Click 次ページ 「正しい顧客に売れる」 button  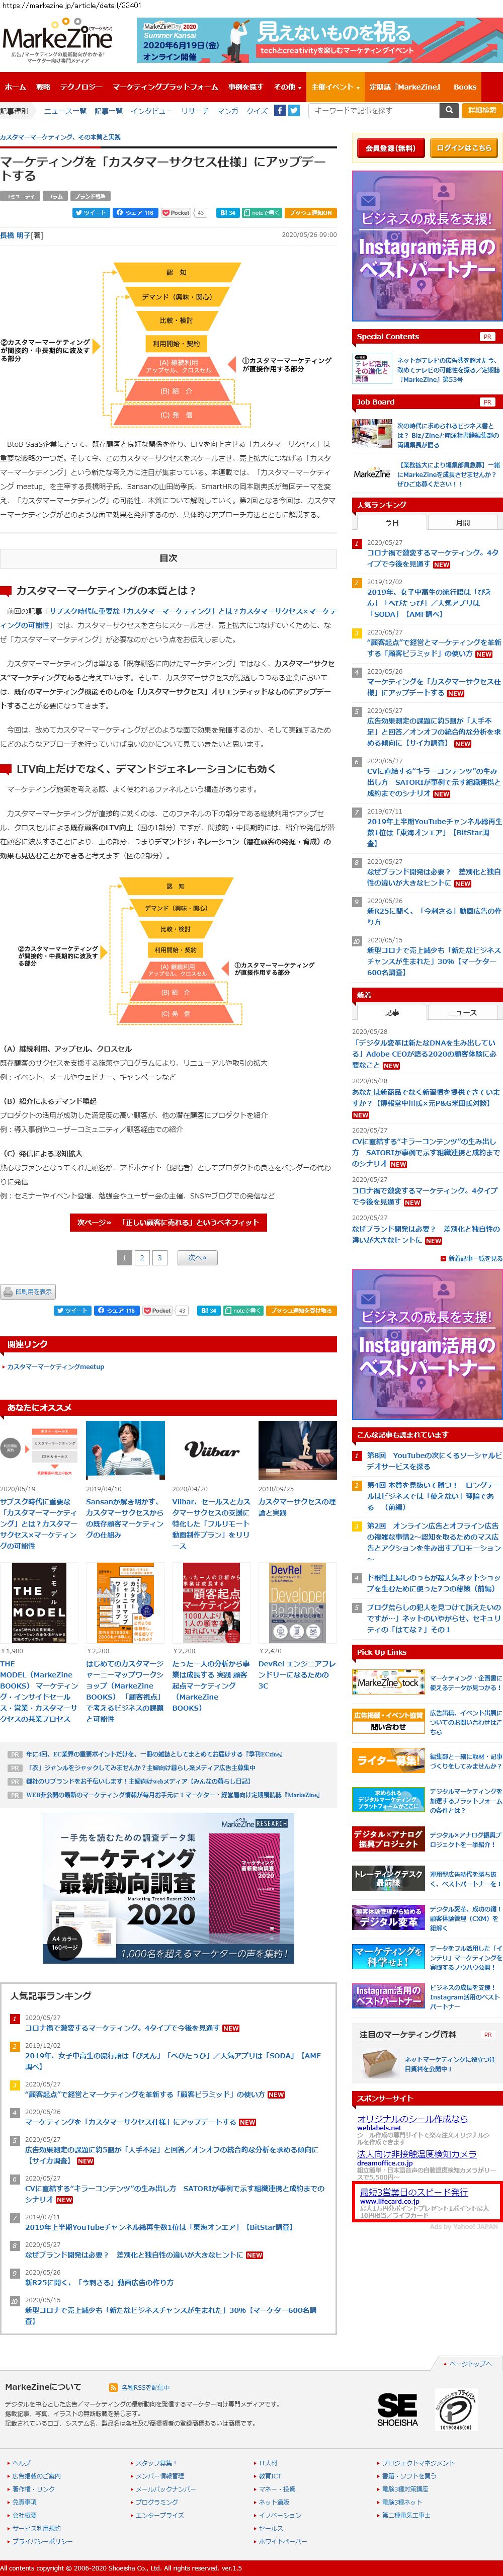click(x=168, y=1222)
